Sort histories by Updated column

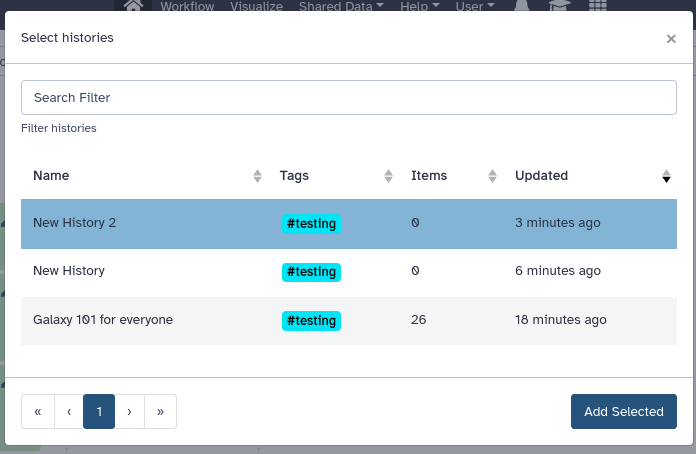click(x=666, y=176)
